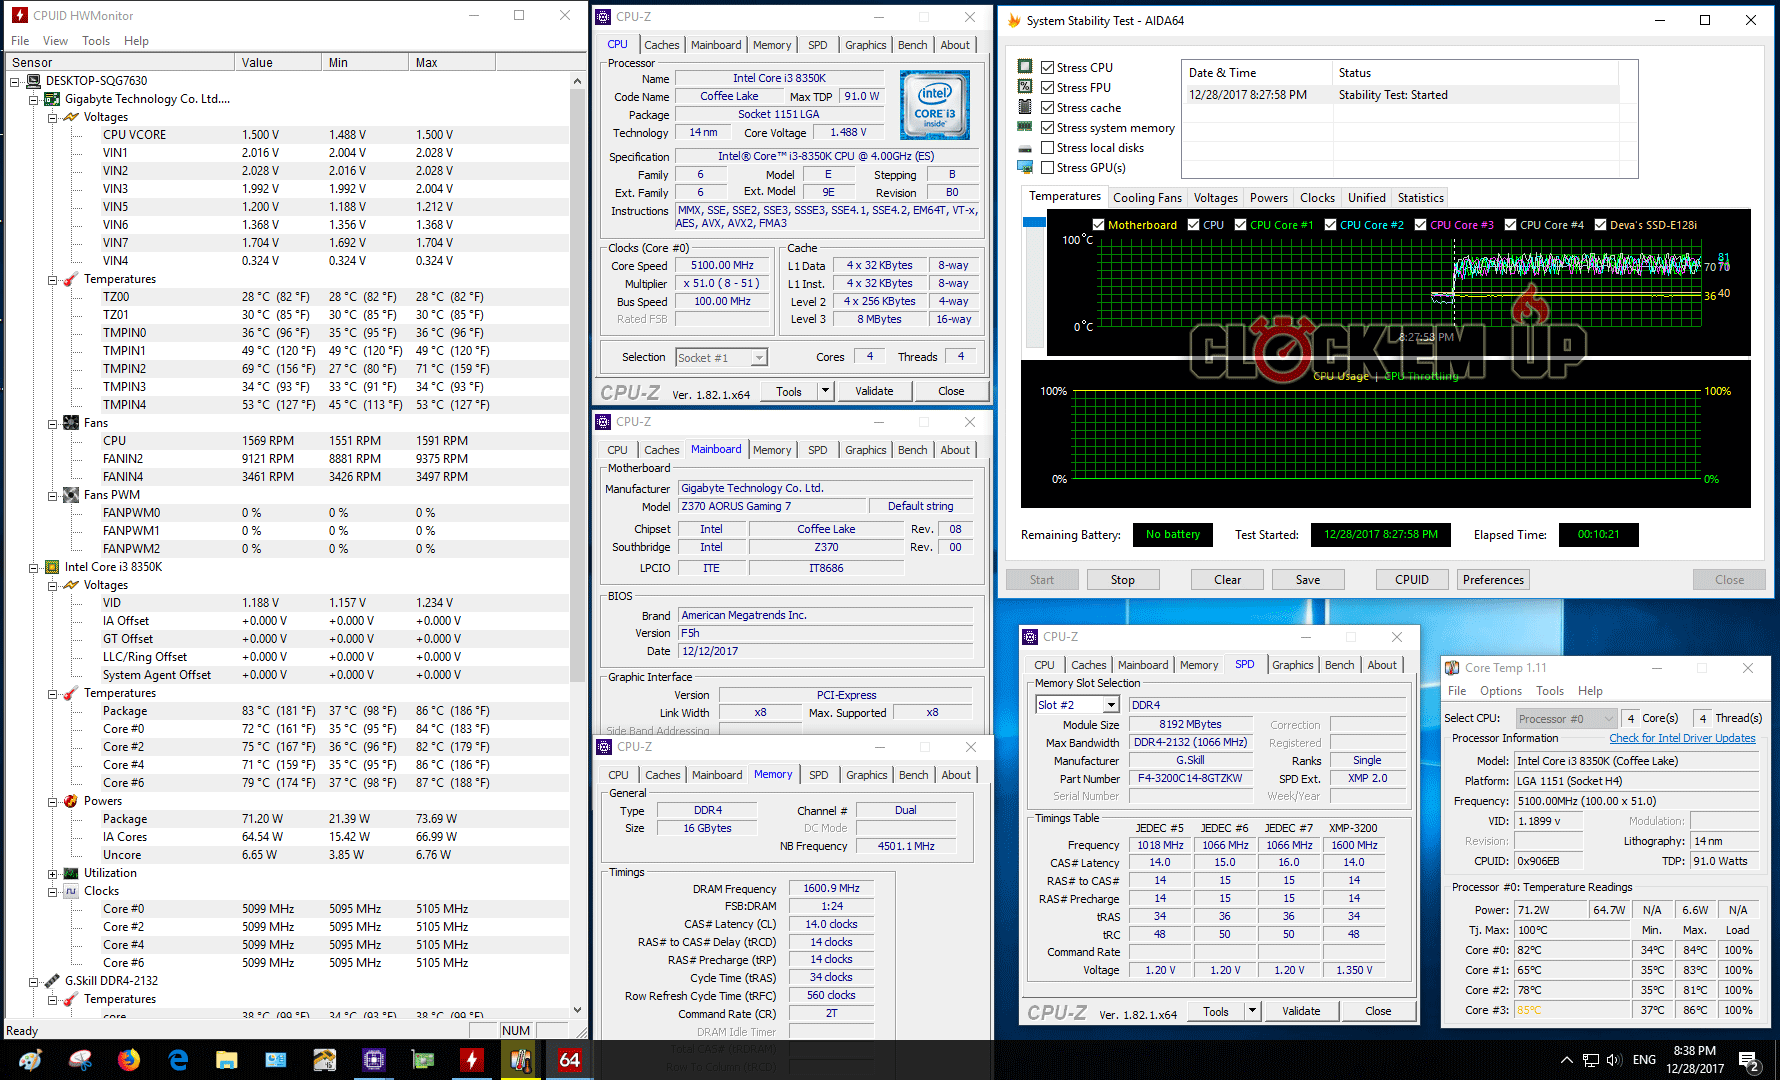1780x1080 pixels.
Task: Enable the Stress local disks checkbox
Action: 1048,148
